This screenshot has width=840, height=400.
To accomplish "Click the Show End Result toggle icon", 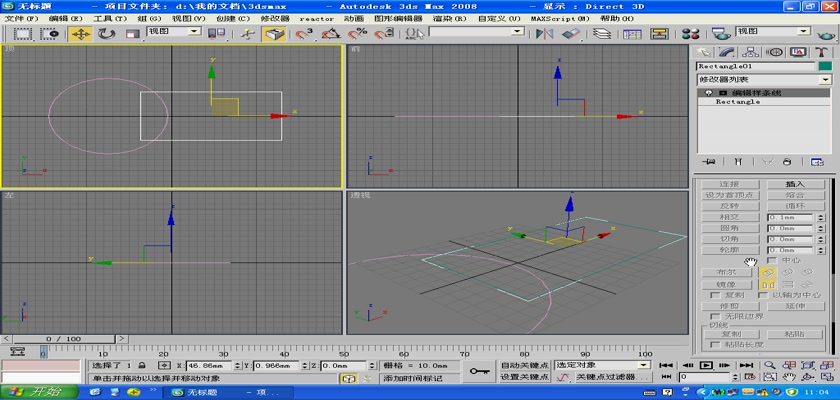I will 738,161.
